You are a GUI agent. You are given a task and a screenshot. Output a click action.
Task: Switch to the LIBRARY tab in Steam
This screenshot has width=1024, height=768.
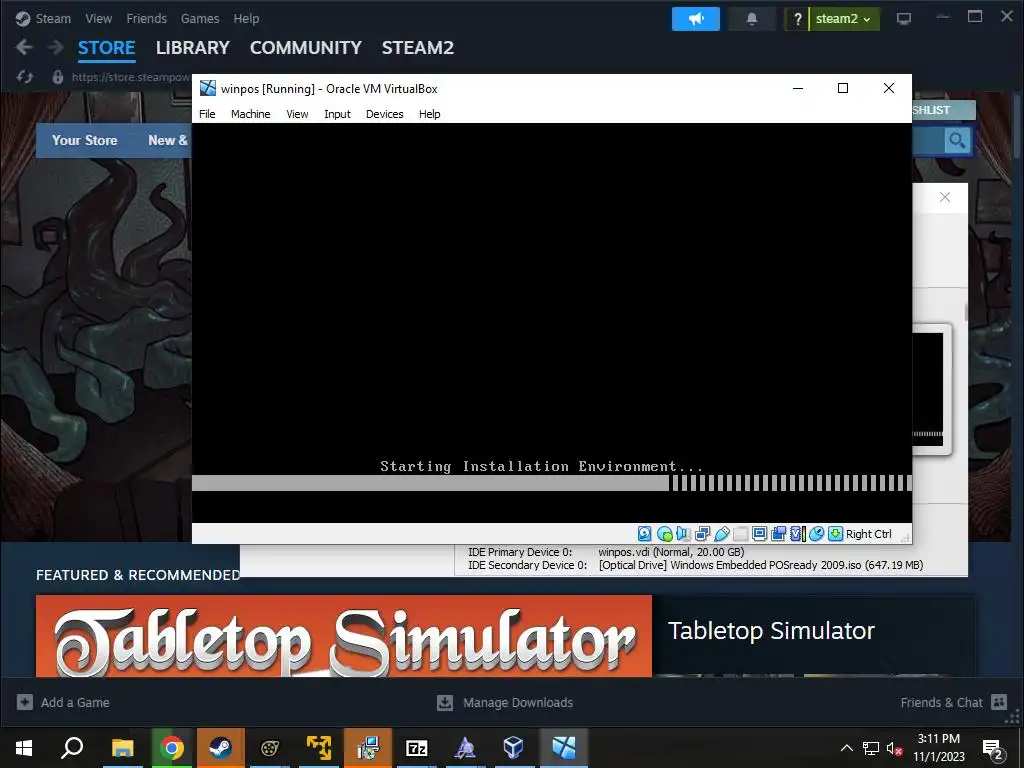click(x=193, y=48)
